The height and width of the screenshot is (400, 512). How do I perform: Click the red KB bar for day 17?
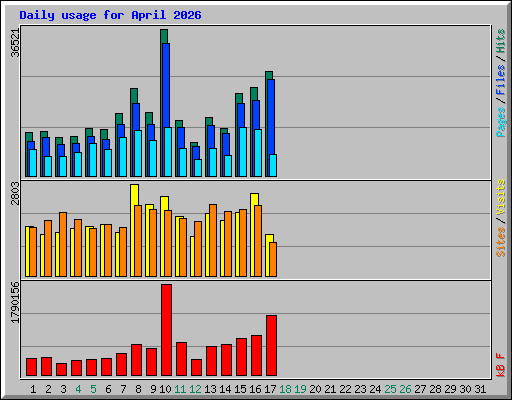pyautogui.click(x=271, y=346)
